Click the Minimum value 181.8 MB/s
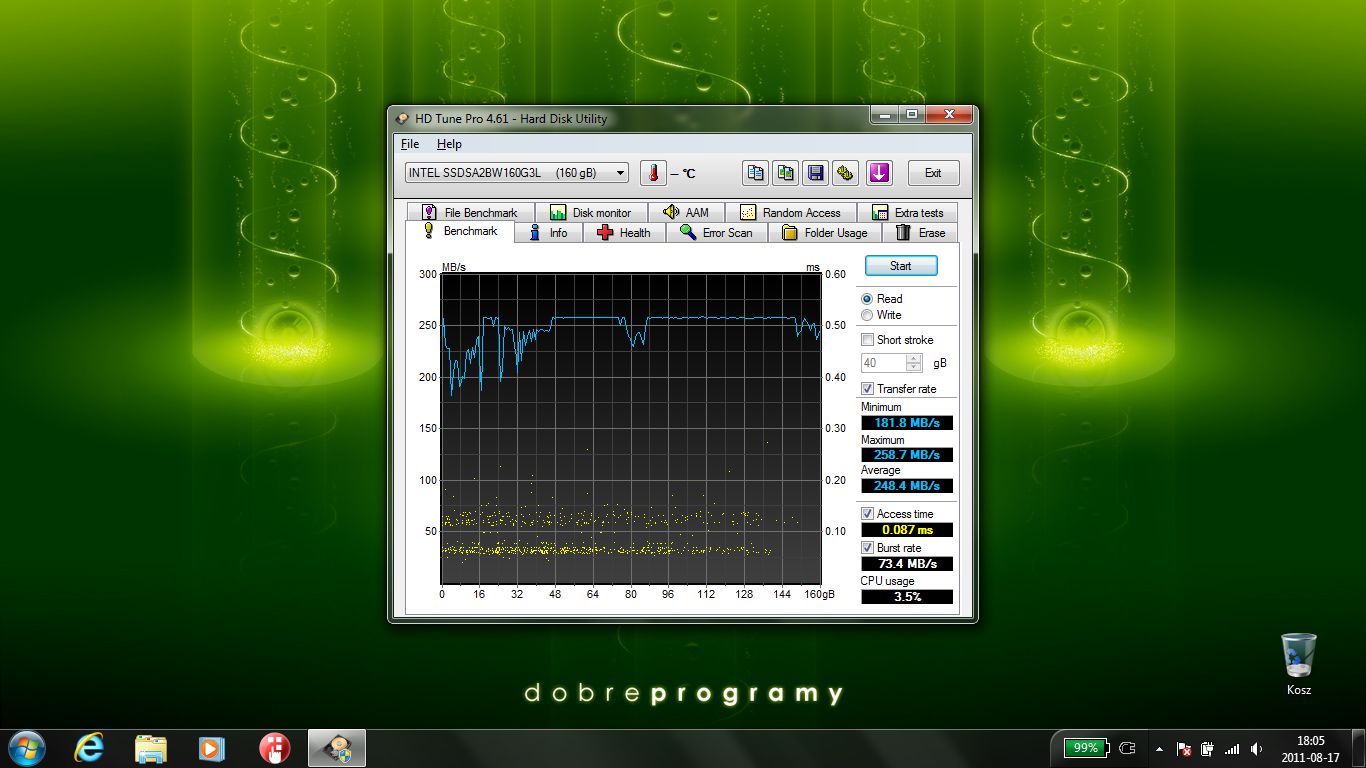The image size is (1366, 768). (x=907, y=423)
